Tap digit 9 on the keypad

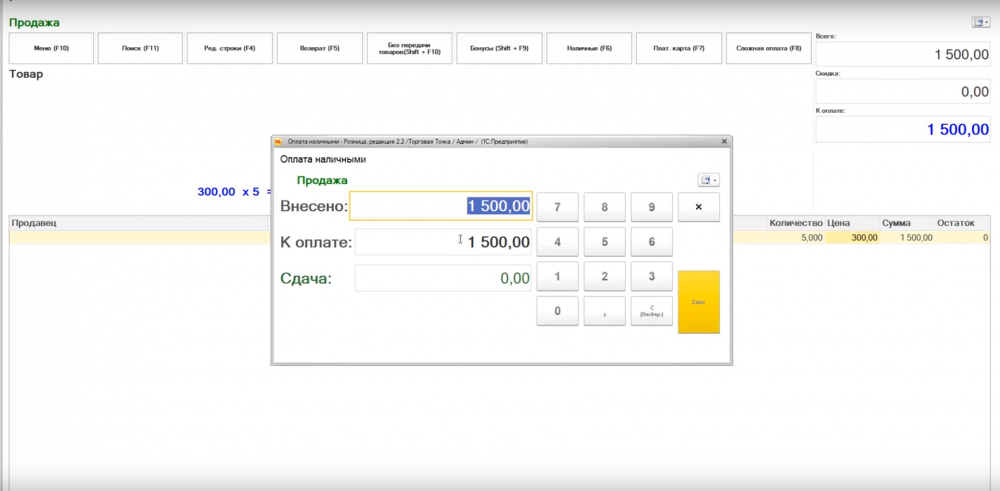click(x=652, y=207)
